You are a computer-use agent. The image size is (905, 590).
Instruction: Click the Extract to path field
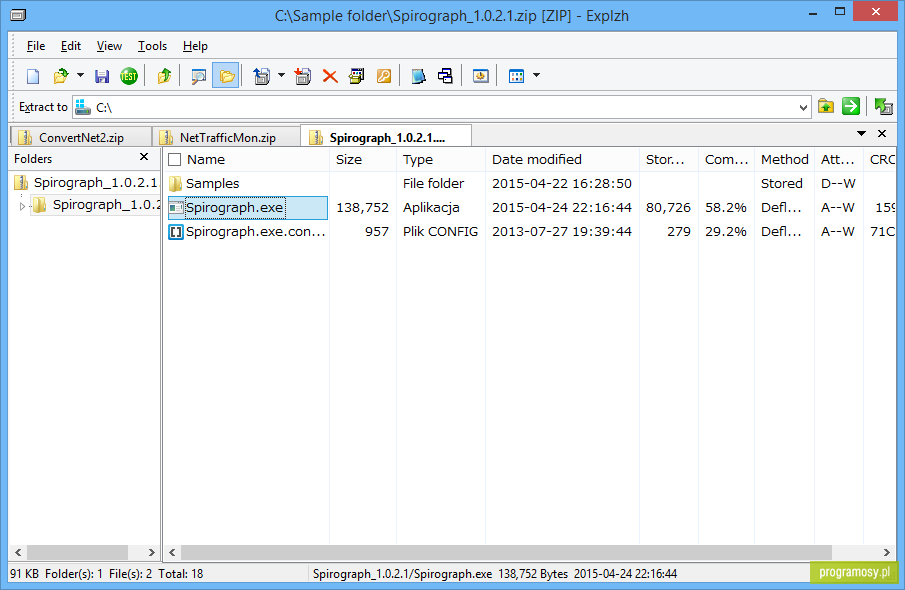pos(442,107)
